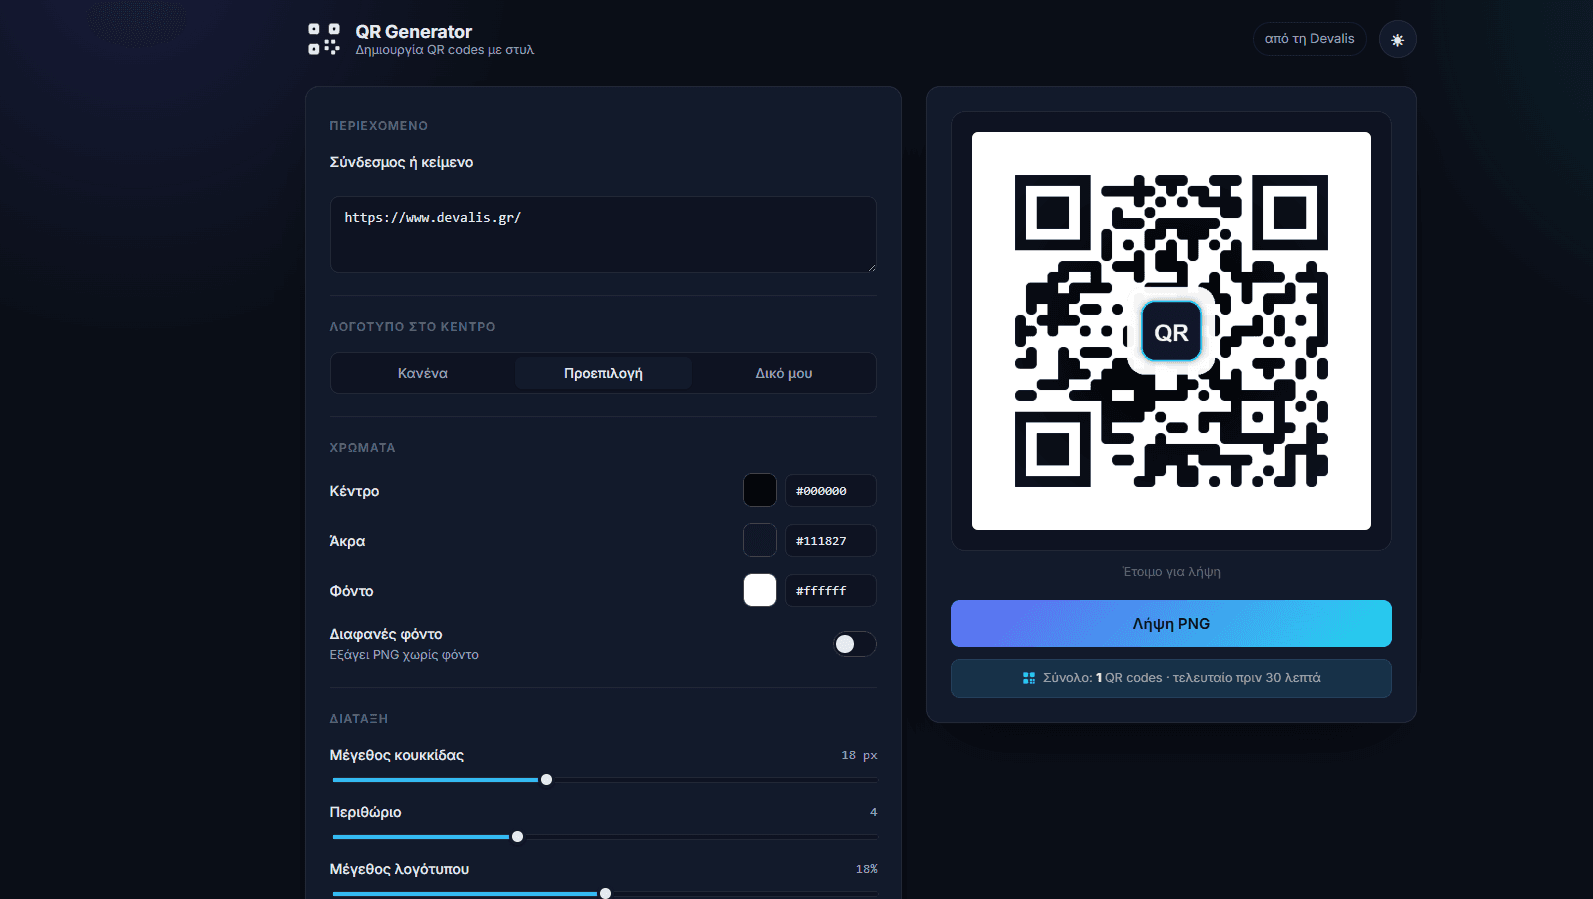Click the Μέγεθος λογότυπου slider handle

pyautogui.click(x=605, y=893)
